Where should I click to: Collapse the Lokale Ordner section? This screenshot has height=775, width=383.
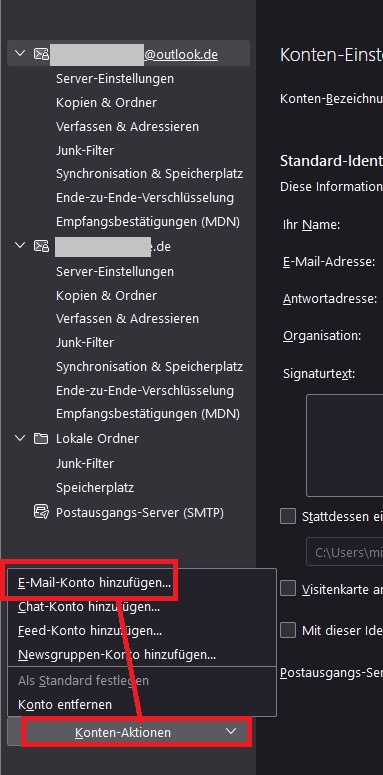coord(20,437)
